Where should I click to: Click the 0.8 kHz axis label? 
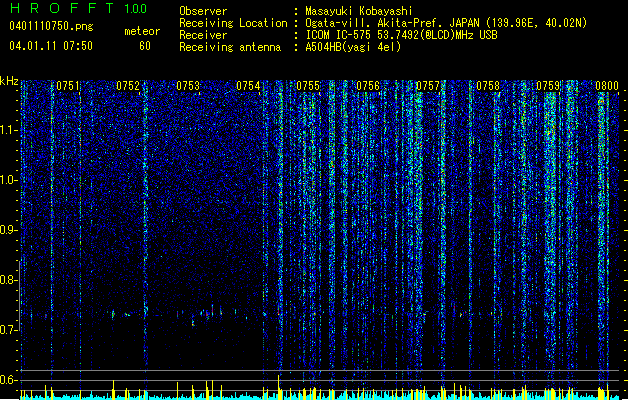8,280
